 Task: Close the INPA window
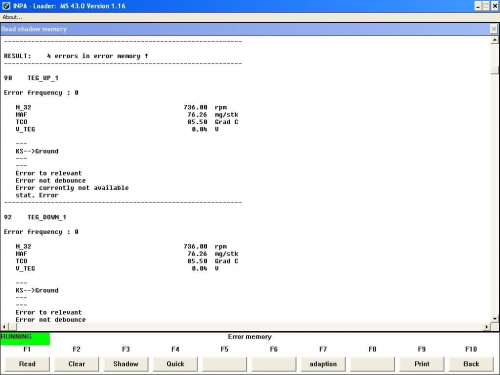(x=495, y=6)
